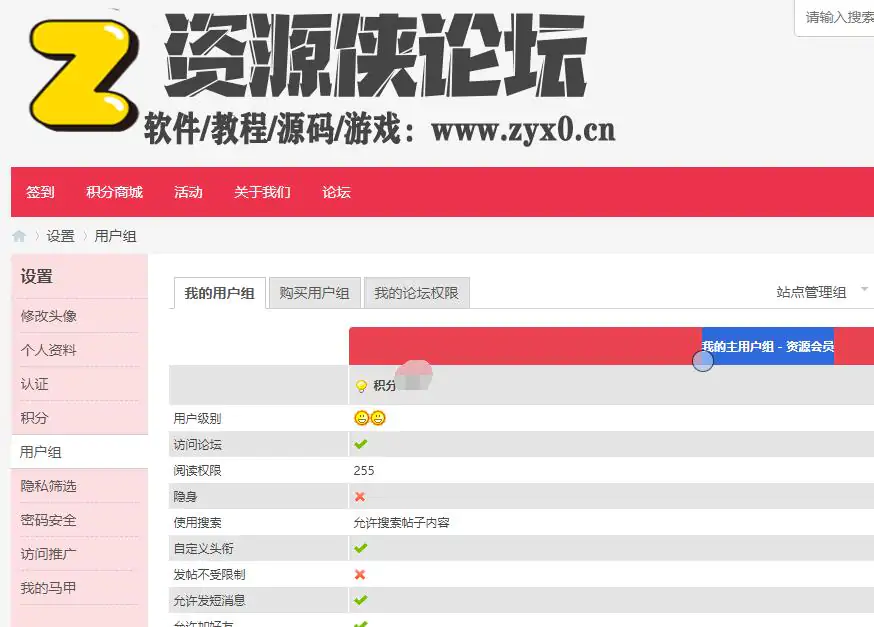Open the 站点管理组 dropdown
874x627 pixels.
pos(822,292)
